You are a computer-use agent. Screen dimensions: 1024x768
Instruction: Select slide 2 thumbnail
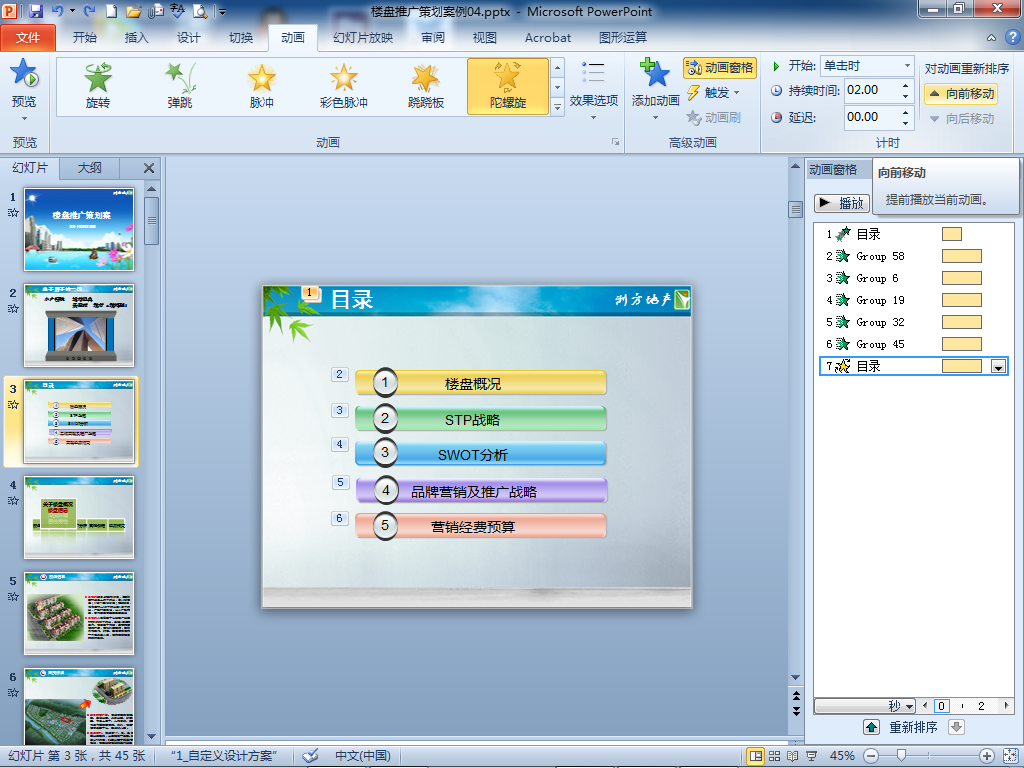pos(79,325)
